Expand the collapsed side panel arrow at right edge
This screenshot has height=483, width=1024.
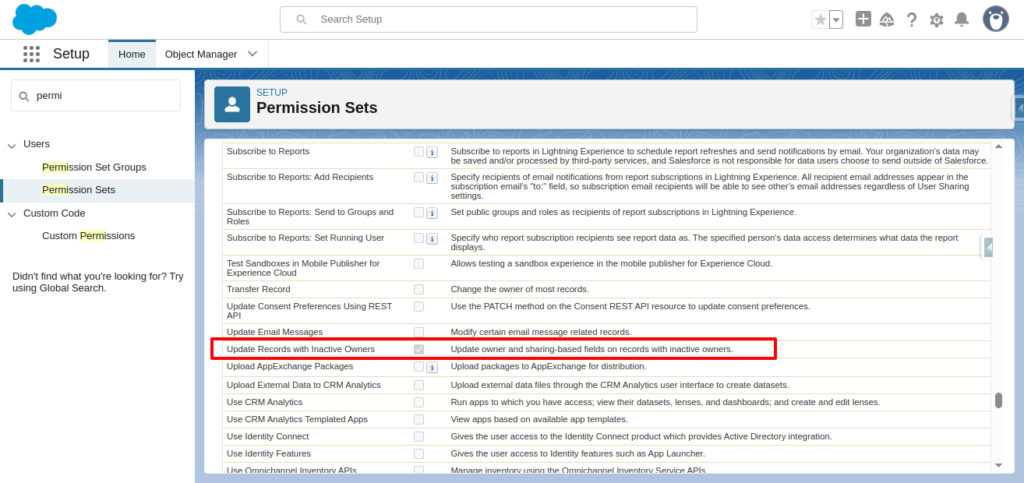[x=987, y=247]
